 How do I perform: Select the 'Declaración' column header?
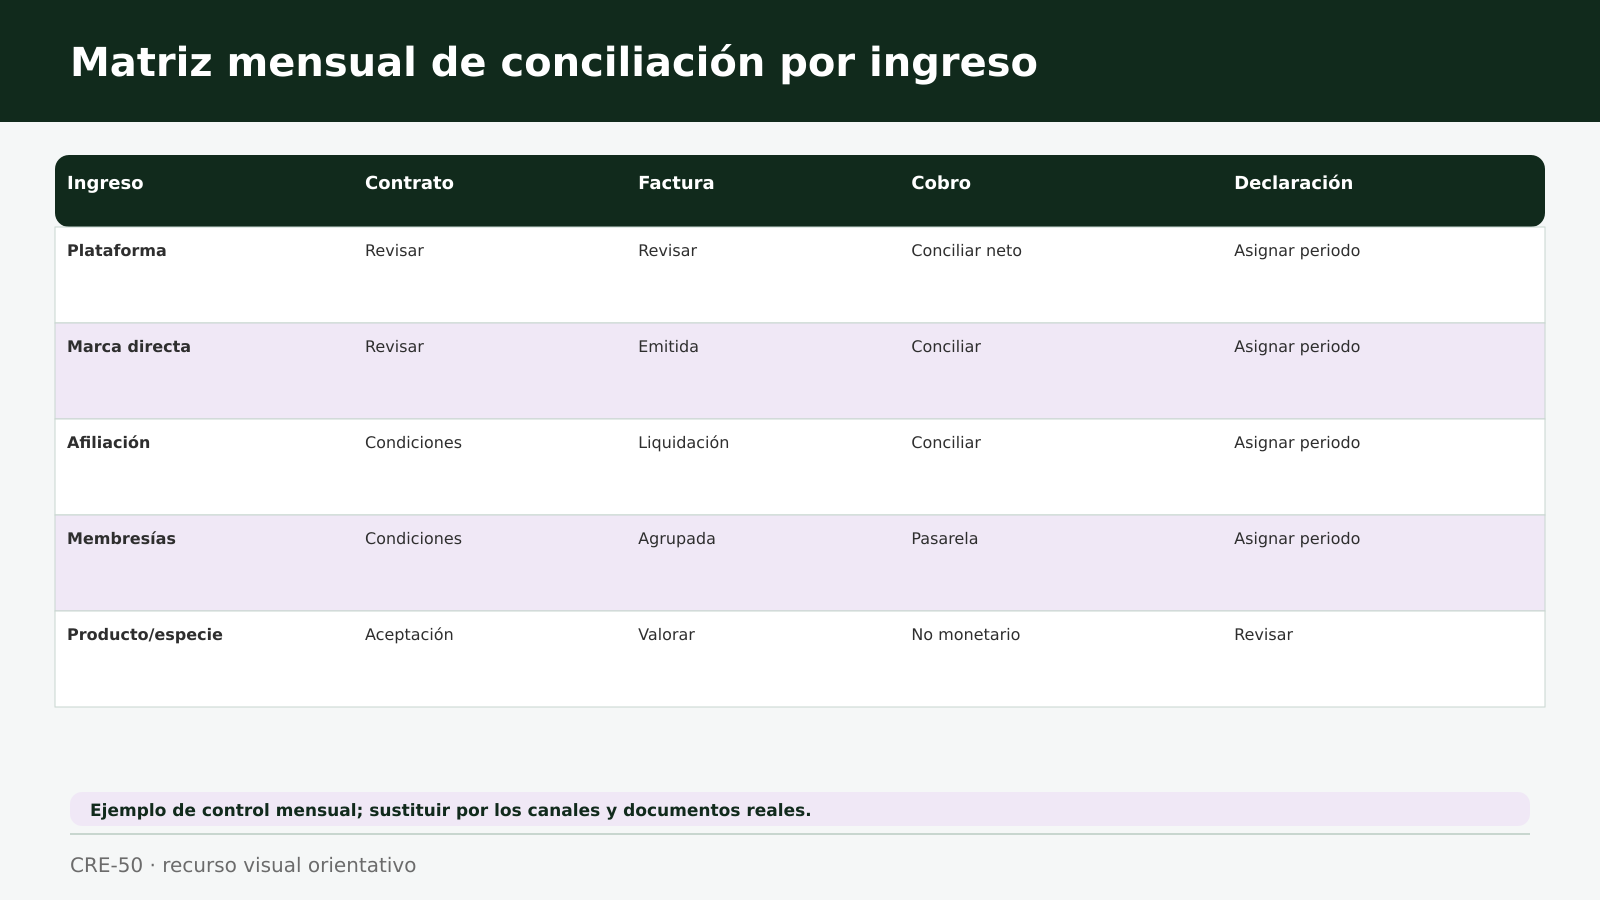(x=1293, y=183)
